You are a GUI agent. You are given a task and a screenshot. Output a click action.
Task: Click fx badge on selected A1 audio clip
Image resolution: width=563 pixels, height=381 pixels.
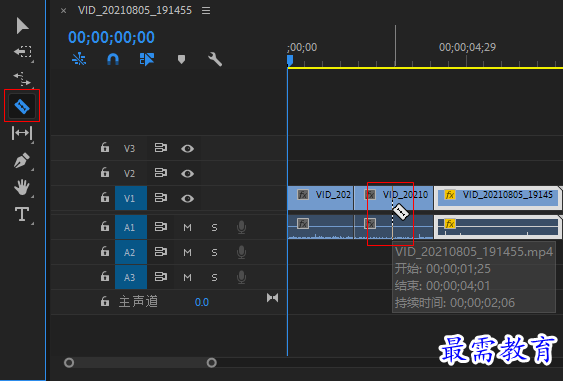(450, 224)
